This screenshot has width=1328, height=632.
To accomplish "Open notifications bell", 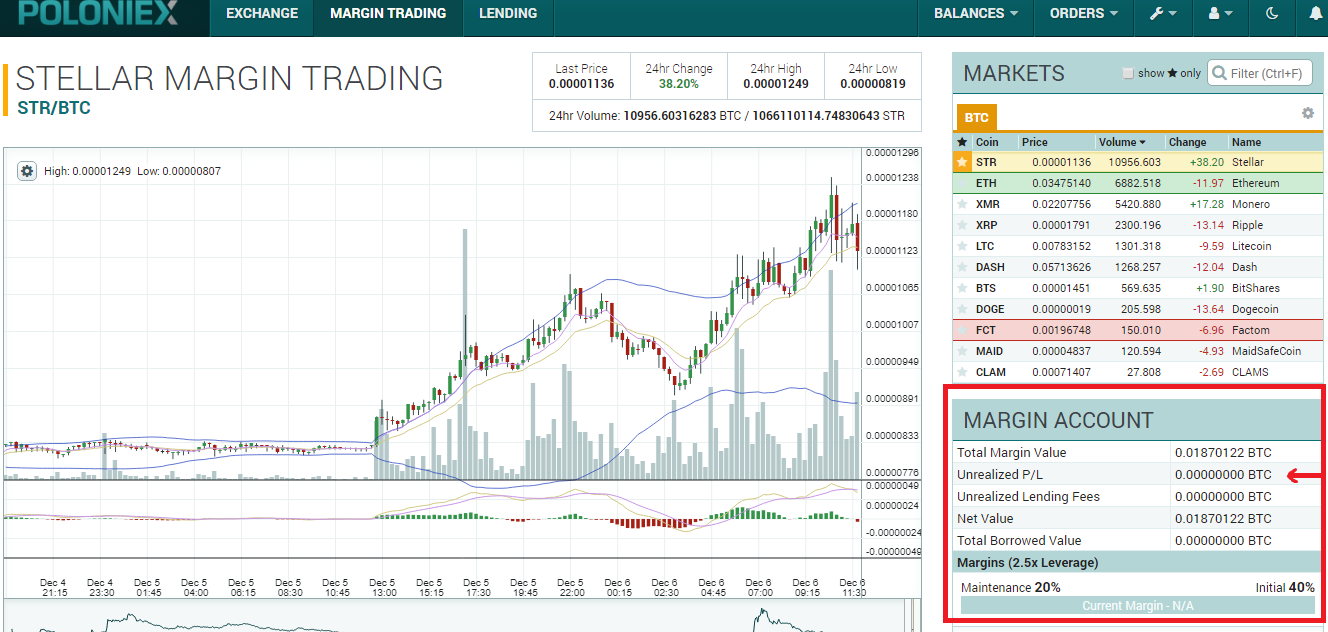I will point(1314,14).
